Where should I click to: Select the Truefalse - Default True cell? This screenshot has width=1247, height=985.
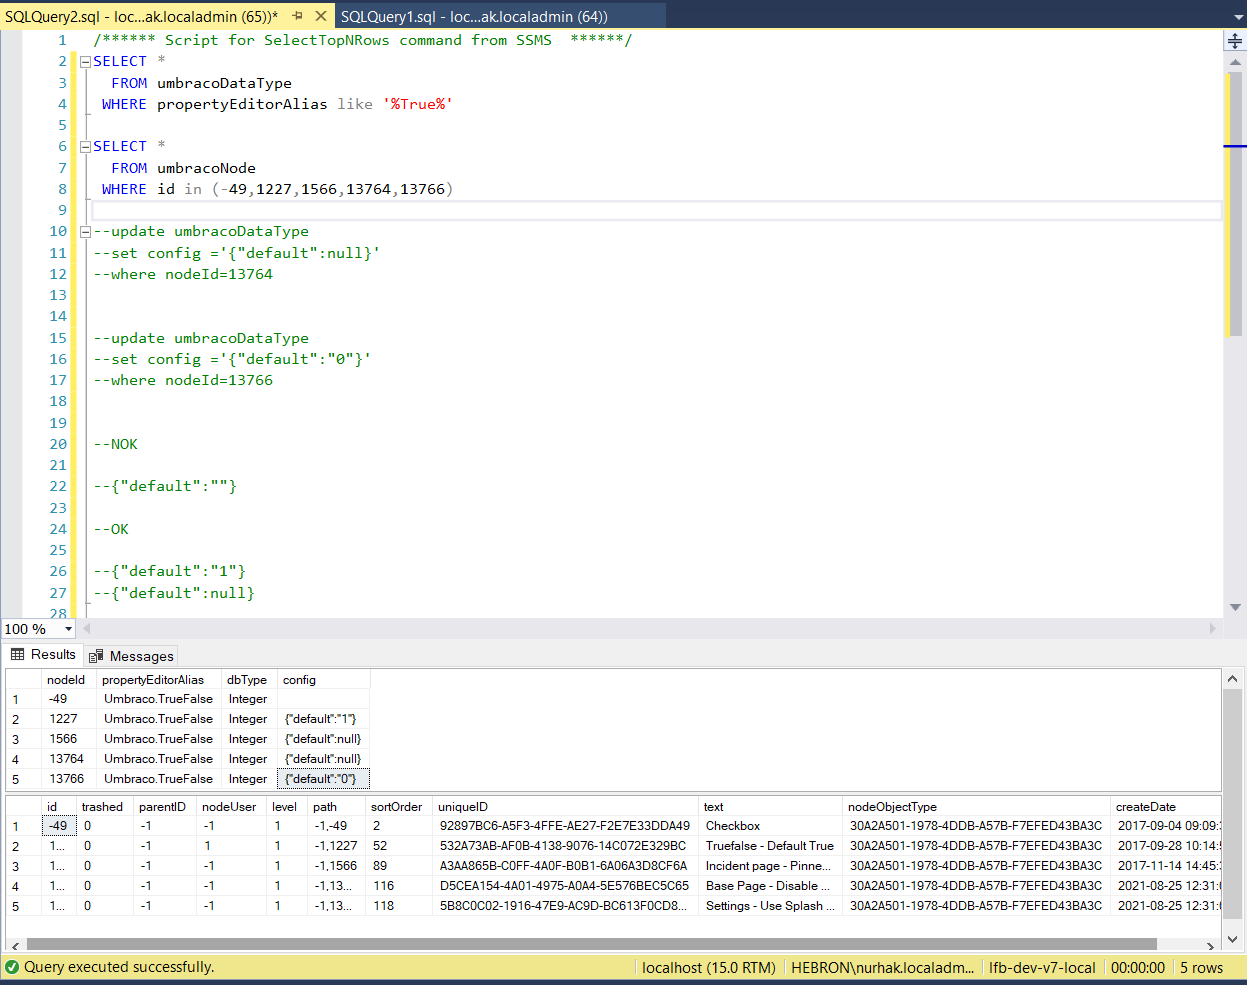click(770, 846)
